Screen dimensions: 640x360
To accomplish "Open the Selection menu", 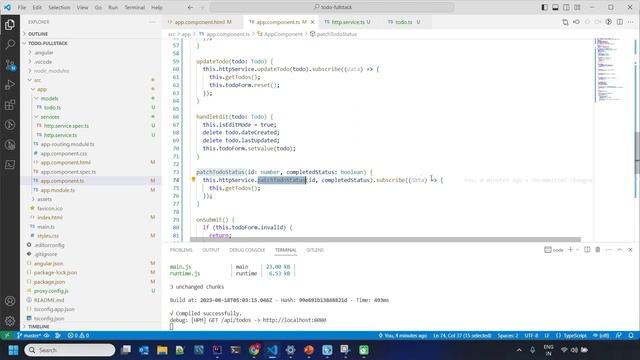I will click(59, 7).
